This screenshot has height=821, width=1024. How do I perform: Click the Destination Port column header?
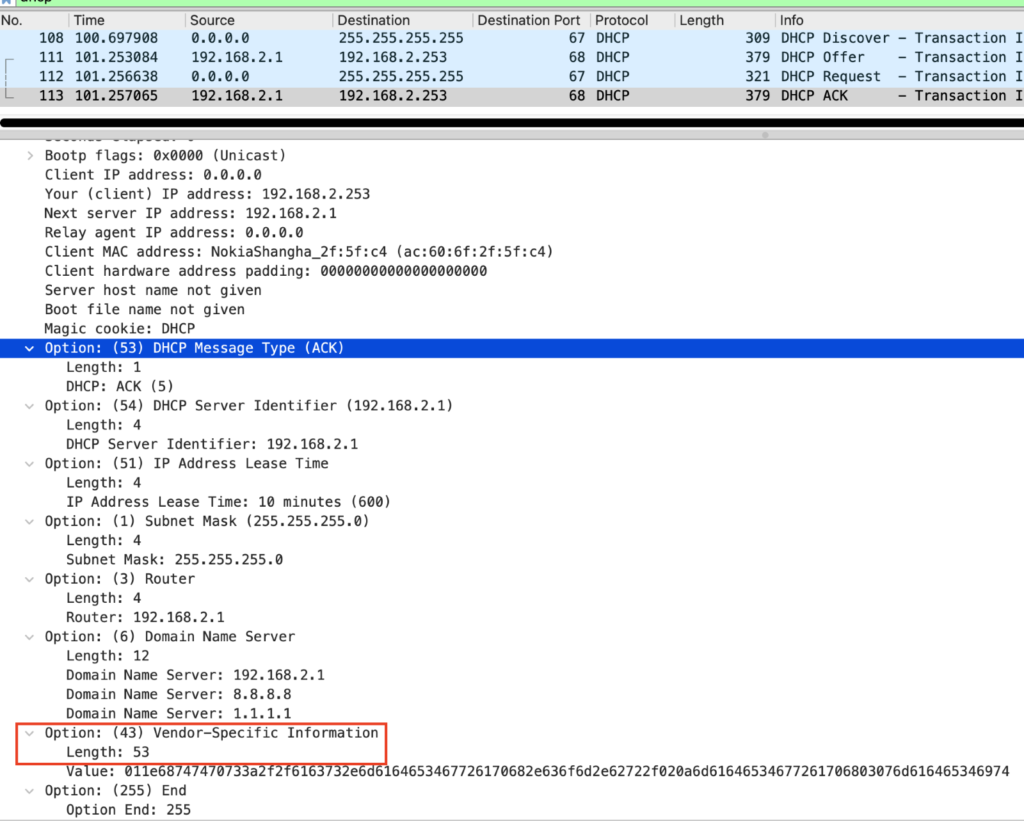point(529,19)
